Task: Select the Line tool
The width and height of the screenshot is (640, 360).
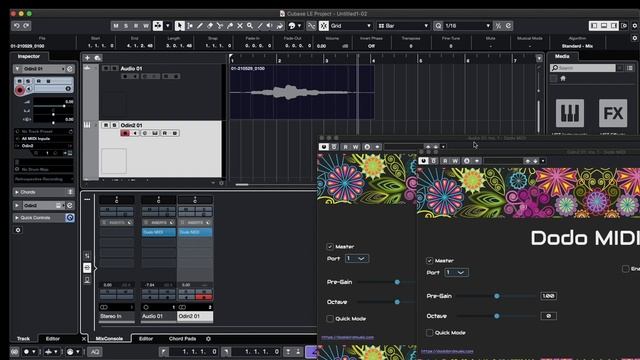Action: pyautogui.click(x=260, y=26)
